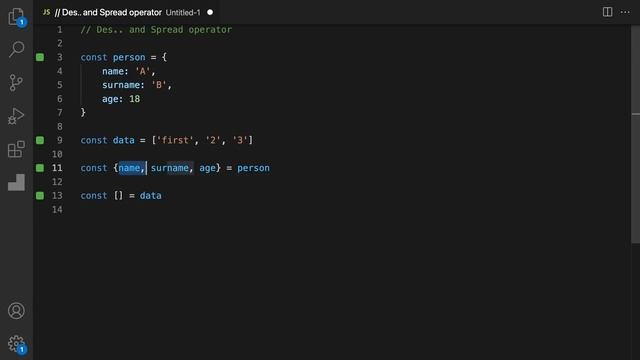
Task: Click the comment text on line 1
Action: tap(156, 30)
